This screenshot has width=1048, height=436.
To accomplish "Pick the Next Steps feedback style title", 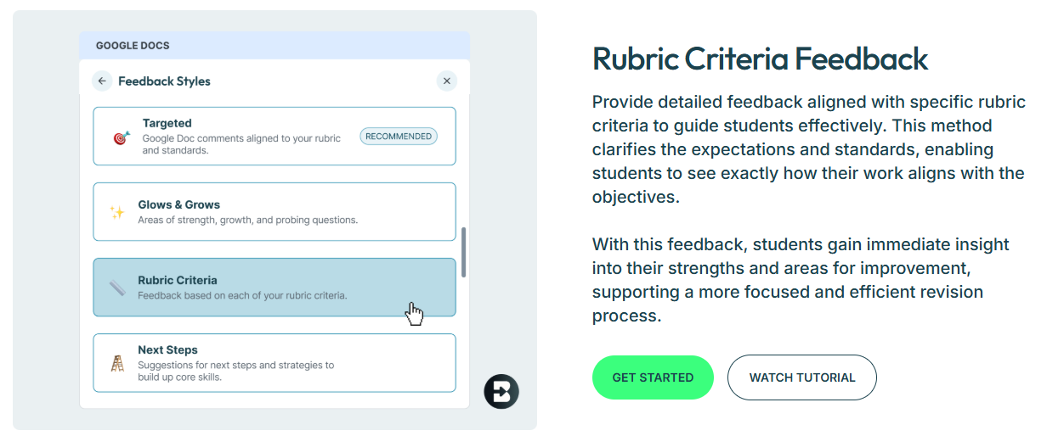I will (x=168, y=350).
